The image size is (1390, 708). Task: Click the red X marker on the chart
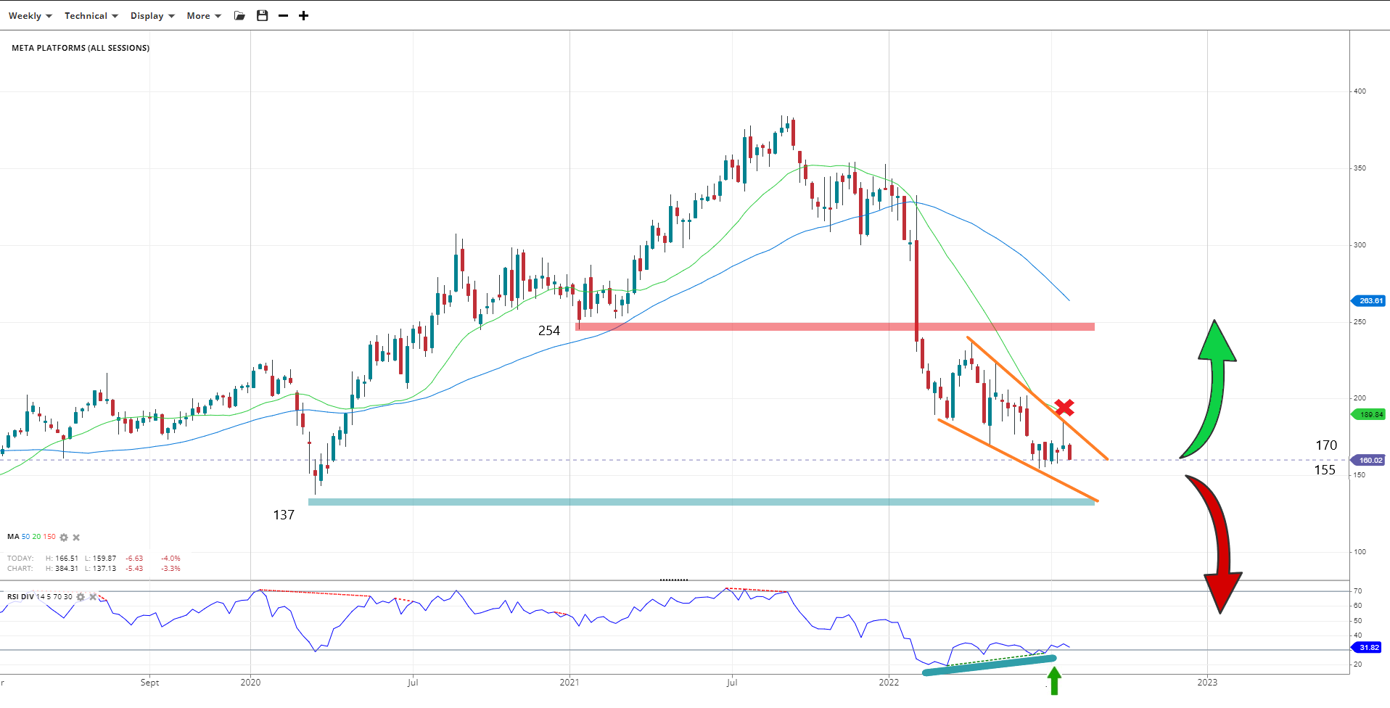(1064, 408)
